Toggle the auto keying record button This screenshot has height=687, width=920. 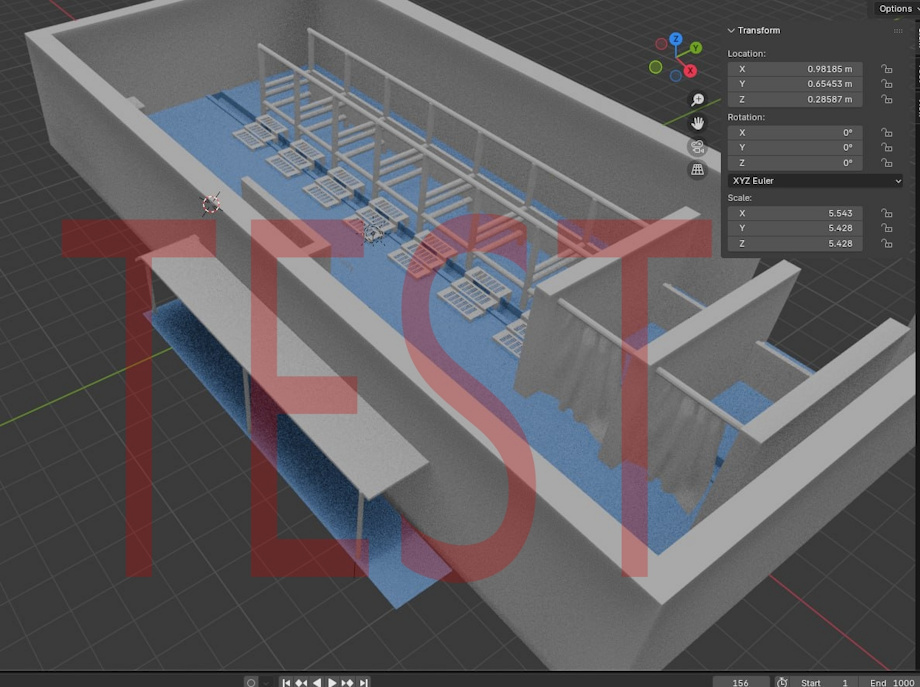250,682
